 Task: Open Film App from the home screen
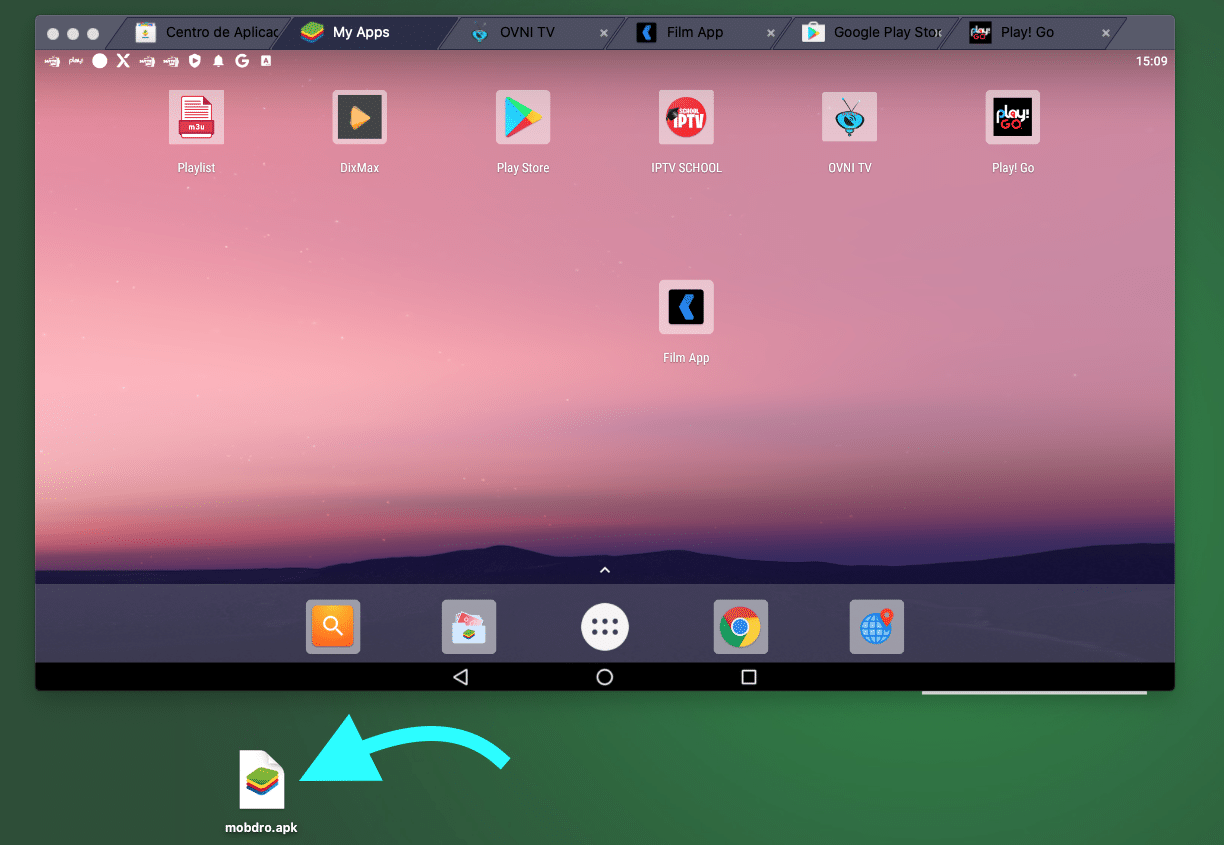click(686, 307)
